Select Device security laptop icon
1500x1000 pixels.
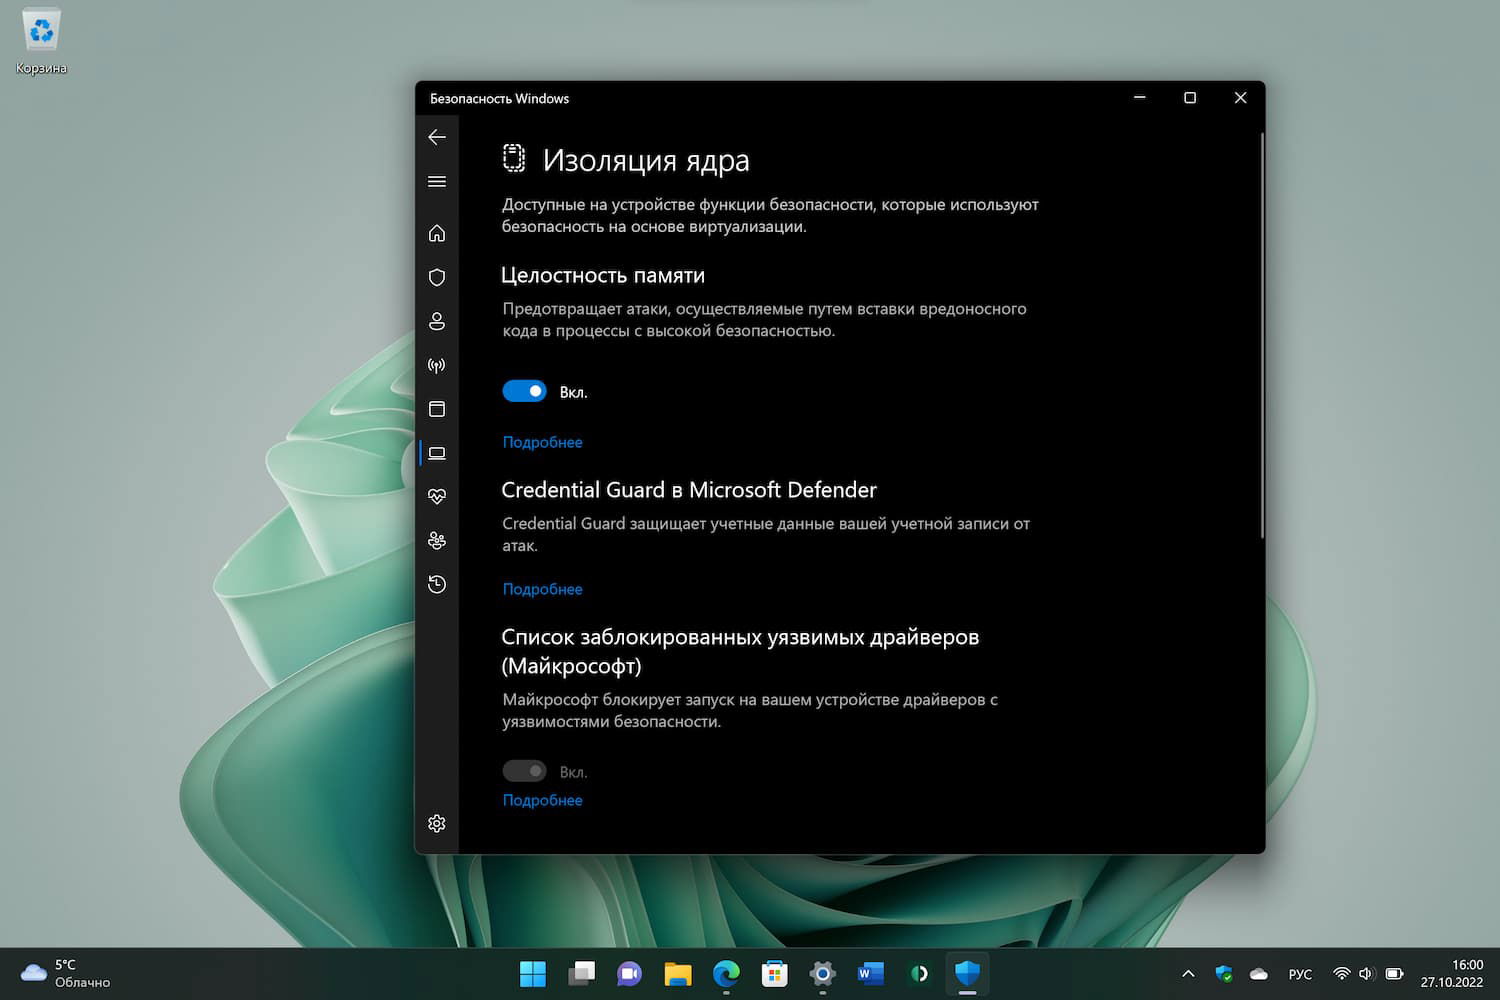pos(437,453)
